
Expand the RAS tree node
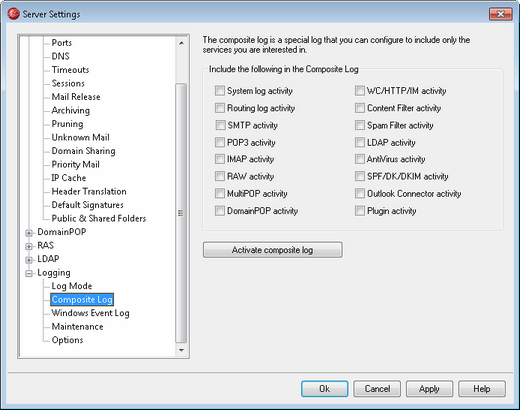(29, 246)
